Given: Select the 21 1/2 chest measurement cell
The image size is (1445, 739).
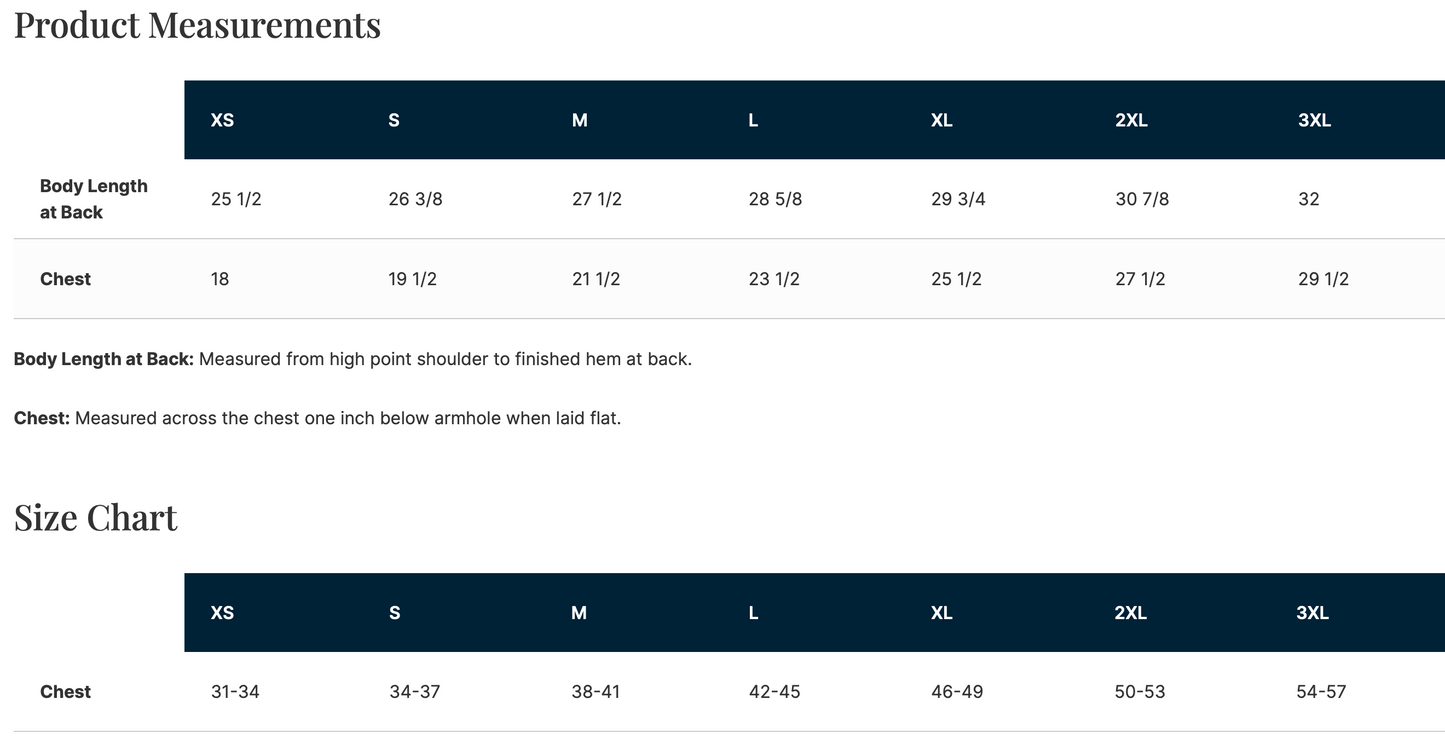Looking at the screenshot, I should (596, 279).
